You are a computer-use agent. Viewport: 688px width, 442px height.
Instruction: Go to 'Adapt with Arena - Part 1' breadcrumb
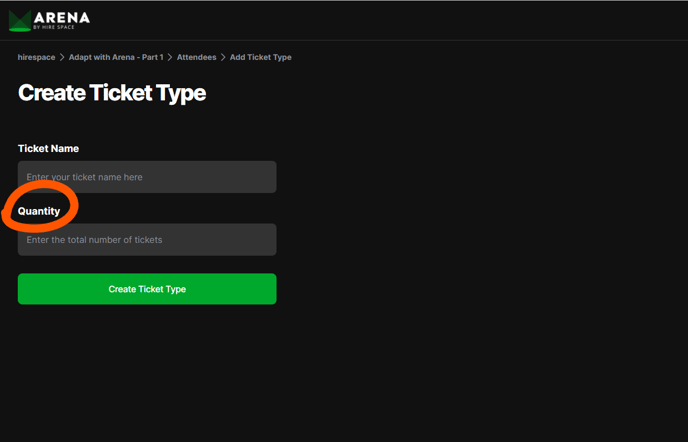coord(116,57)
